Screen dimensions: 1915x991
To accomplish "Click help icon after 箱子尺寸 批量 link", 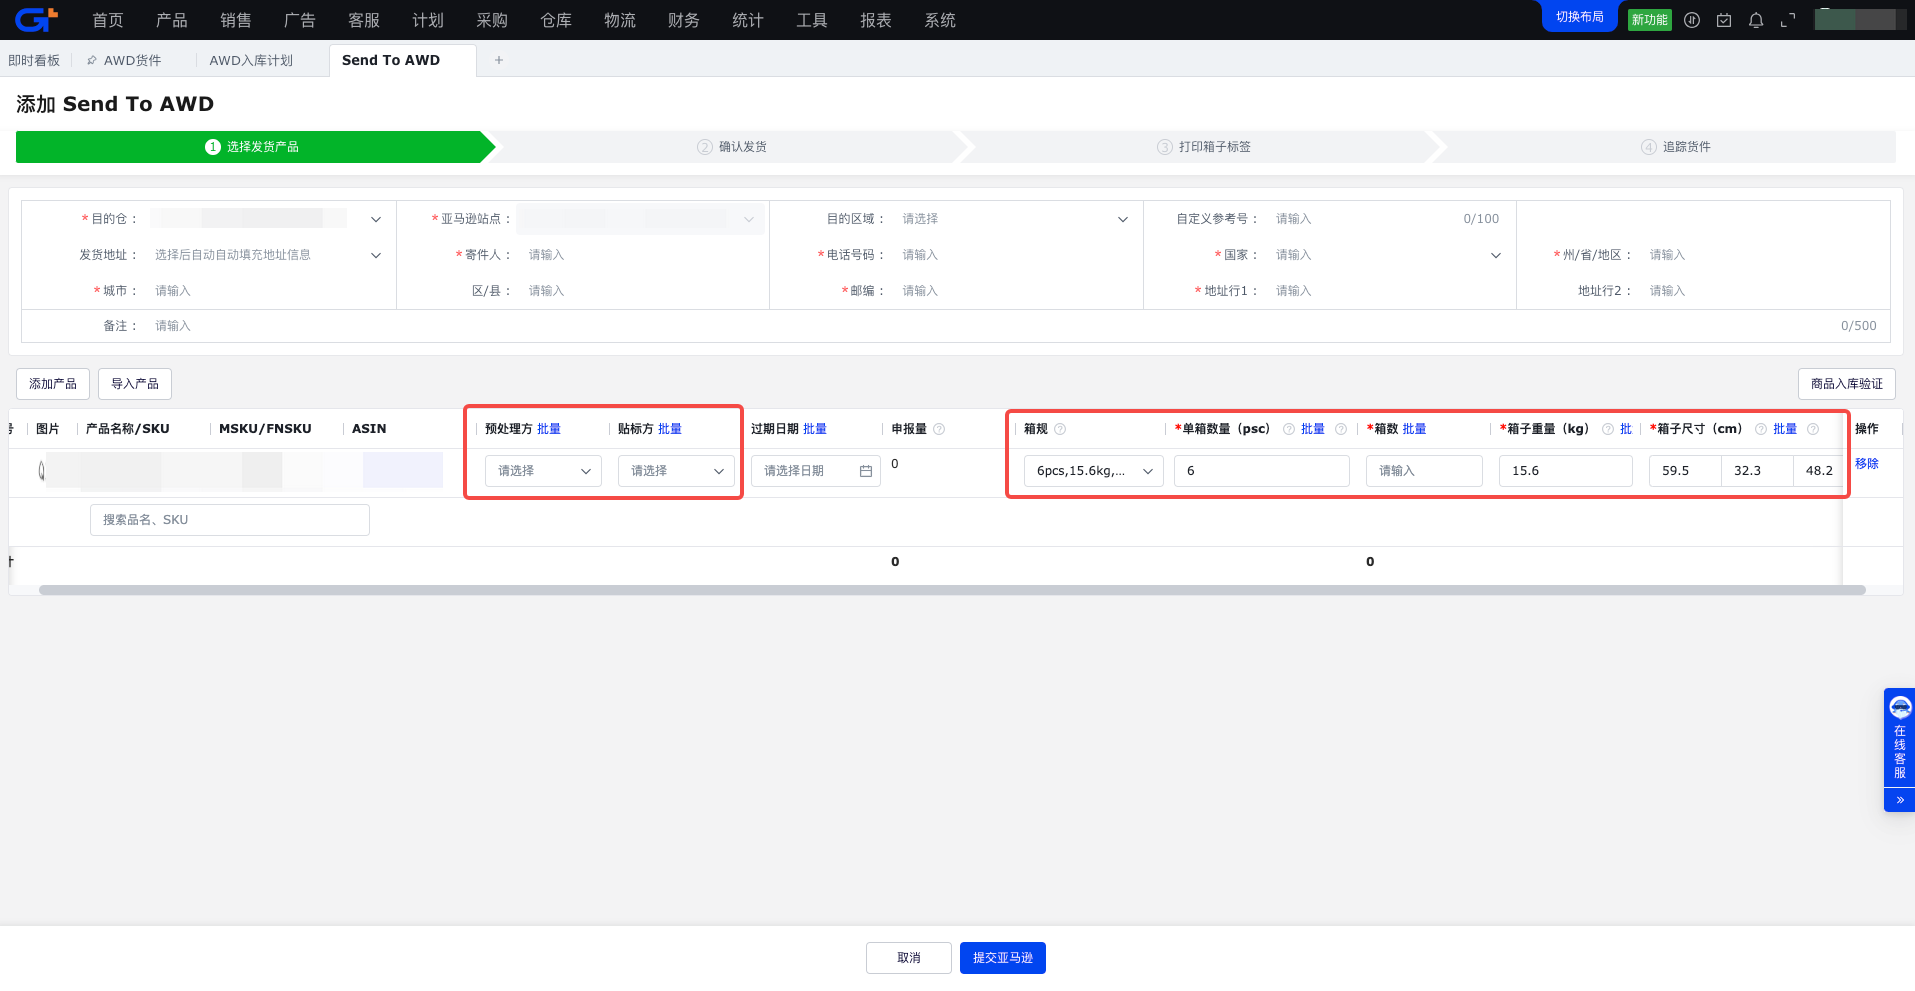I will tap(1813, 429).
